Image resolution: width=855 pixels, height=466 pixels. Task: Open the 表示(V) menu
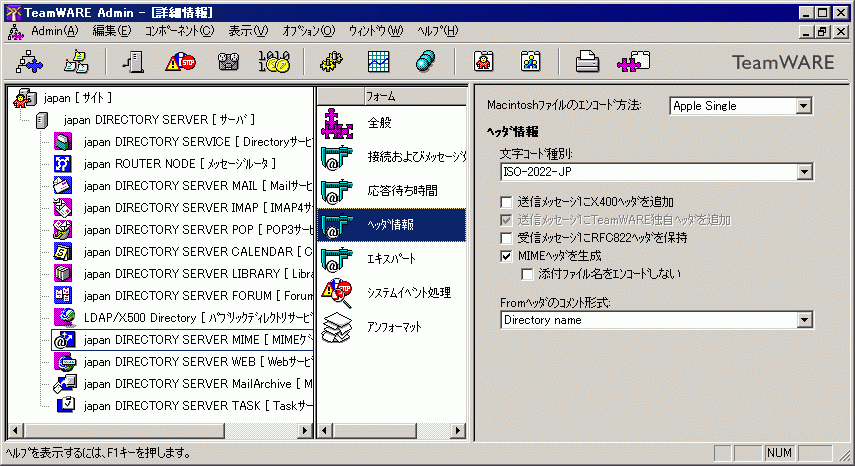pyautogui.click(x=248, y=31)
